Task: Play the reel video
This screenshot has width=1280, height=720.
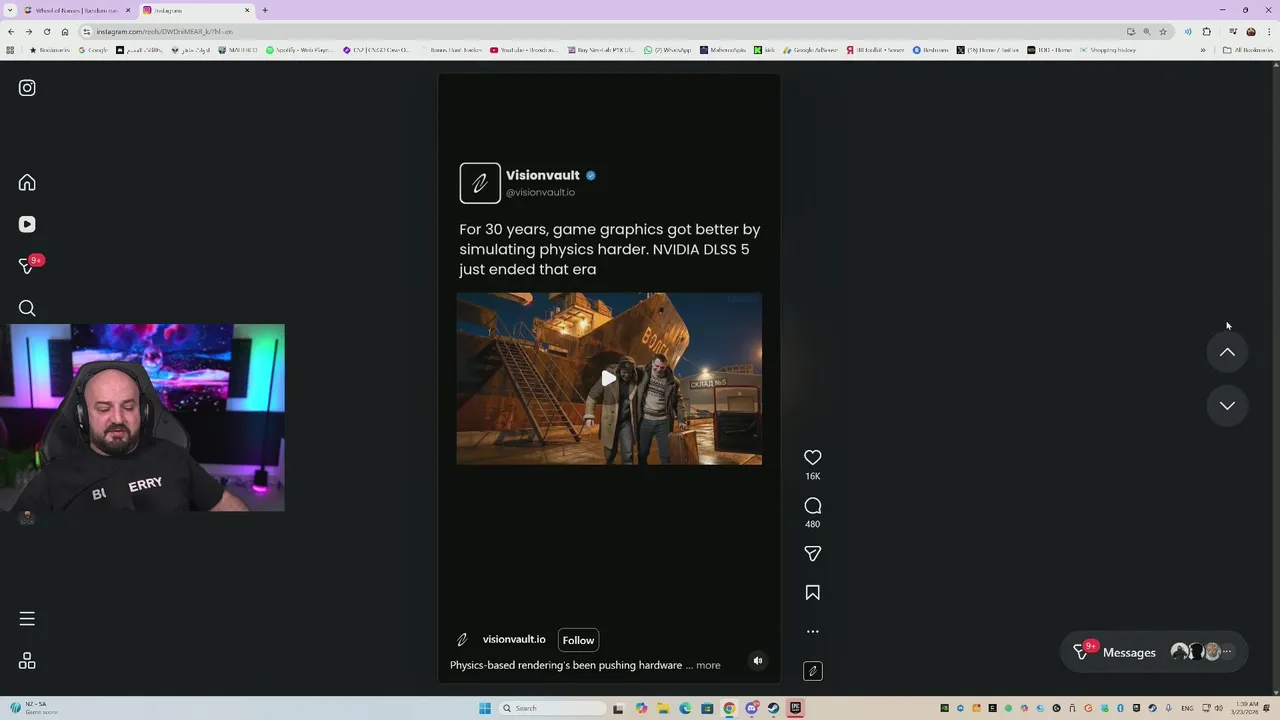Action: click(608, 379)
